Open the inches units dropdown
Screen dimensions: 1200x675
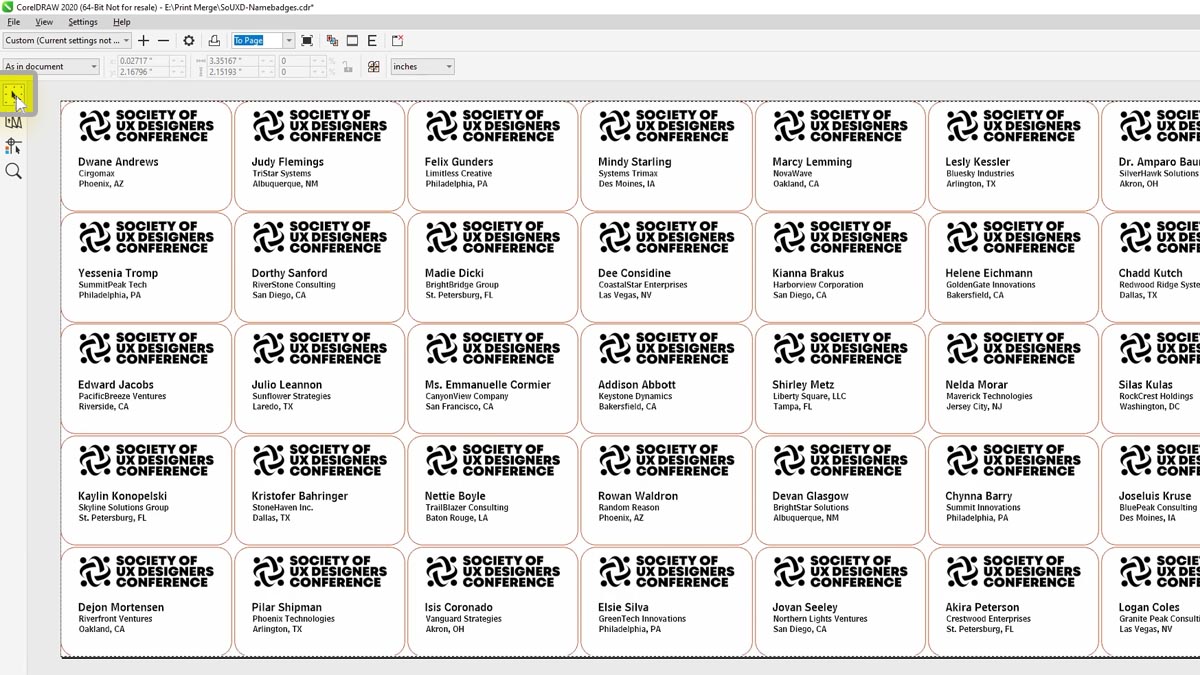coord(448,67)
